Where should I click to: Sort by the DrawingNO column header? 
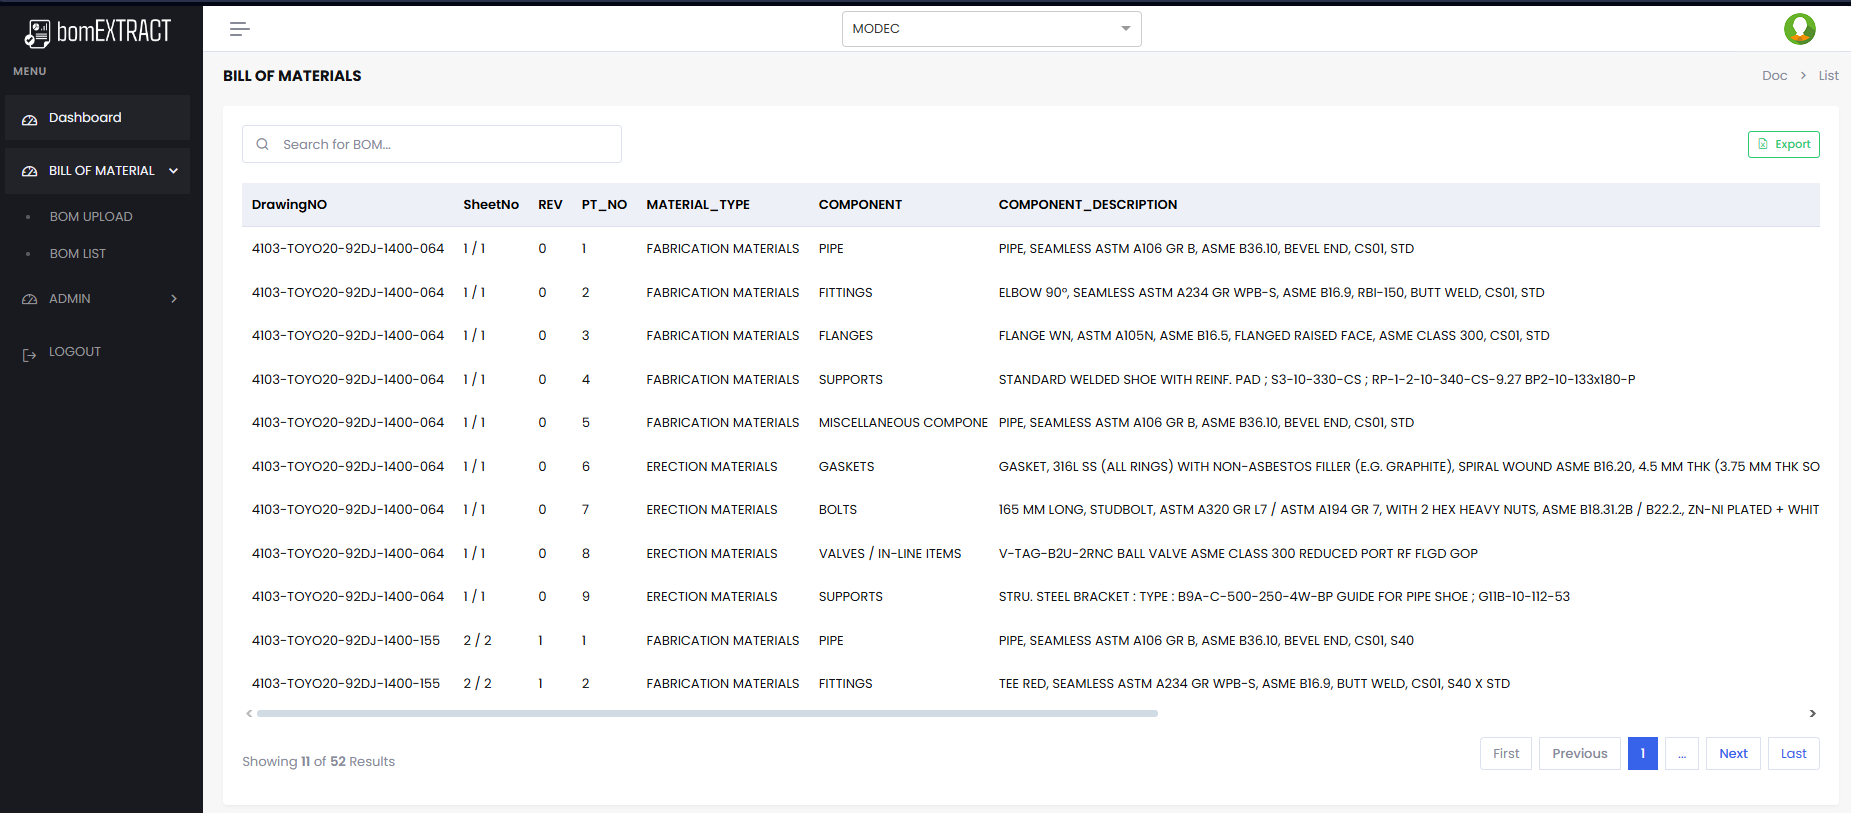(289, 205)
